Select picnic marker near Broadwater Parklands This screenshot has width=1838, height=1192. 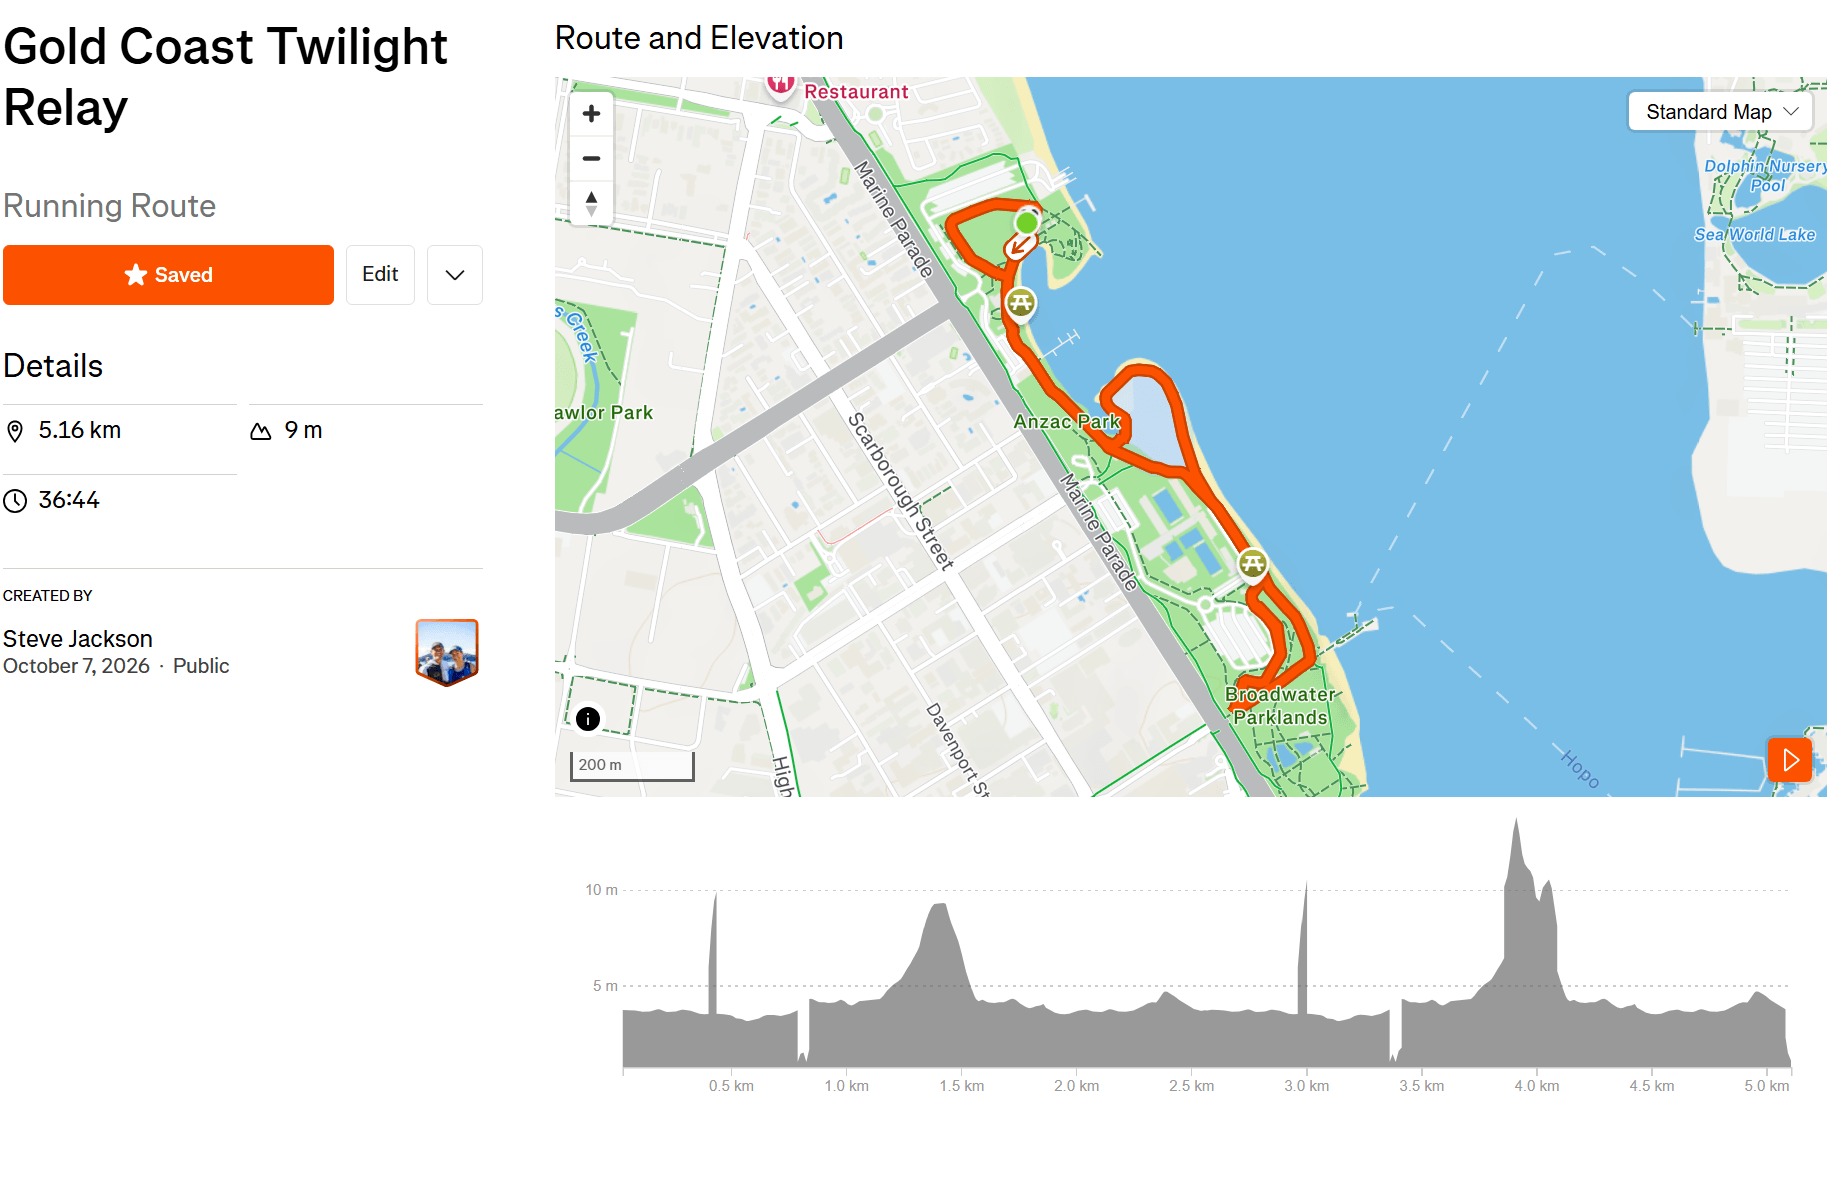click(x=1253, y=563)
